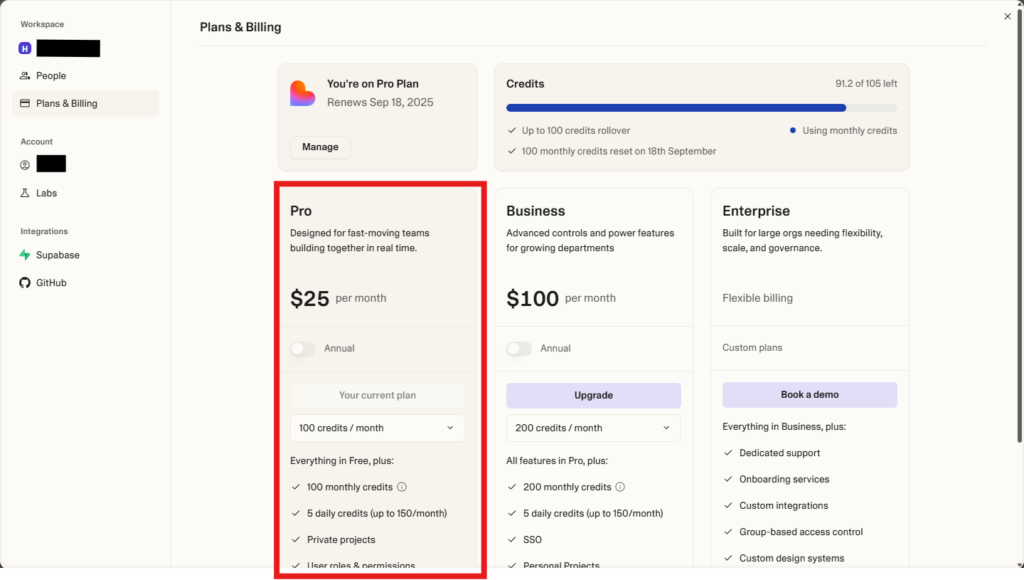Enable Annual billing toggle for Pro plan
Viewport: 1024px width, 580px height.
[303, 349]
